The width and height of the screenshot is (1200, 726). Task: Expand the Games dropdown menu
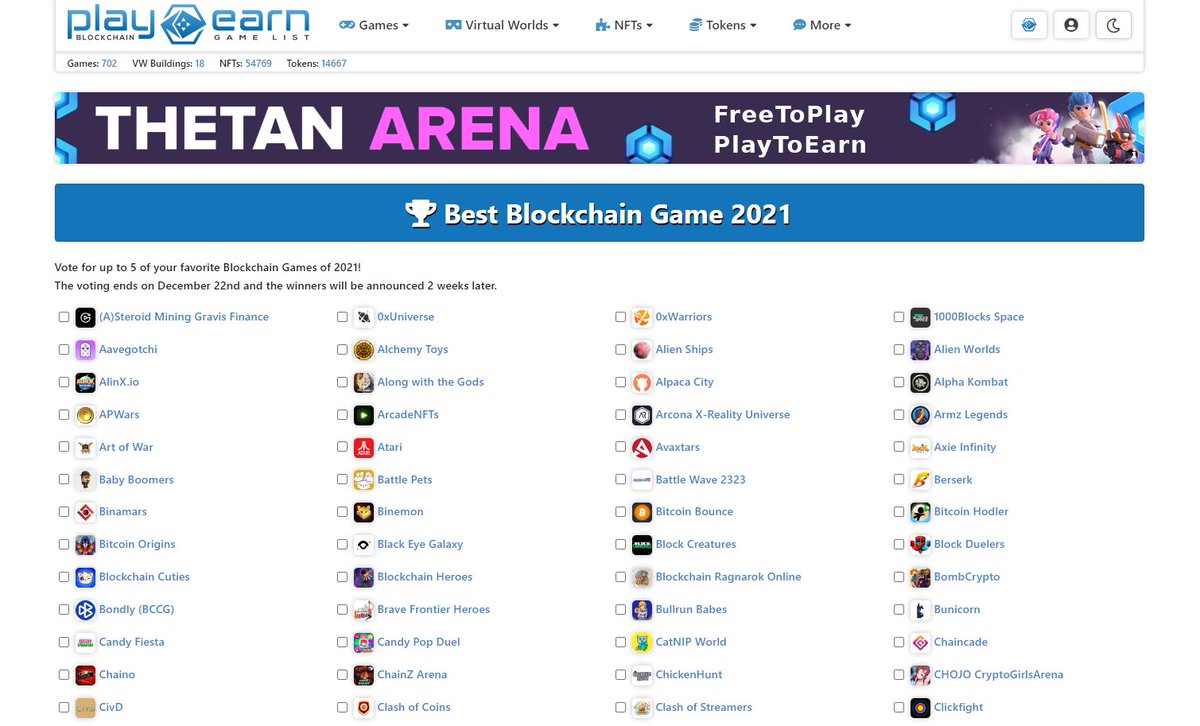tap(374, 25)
